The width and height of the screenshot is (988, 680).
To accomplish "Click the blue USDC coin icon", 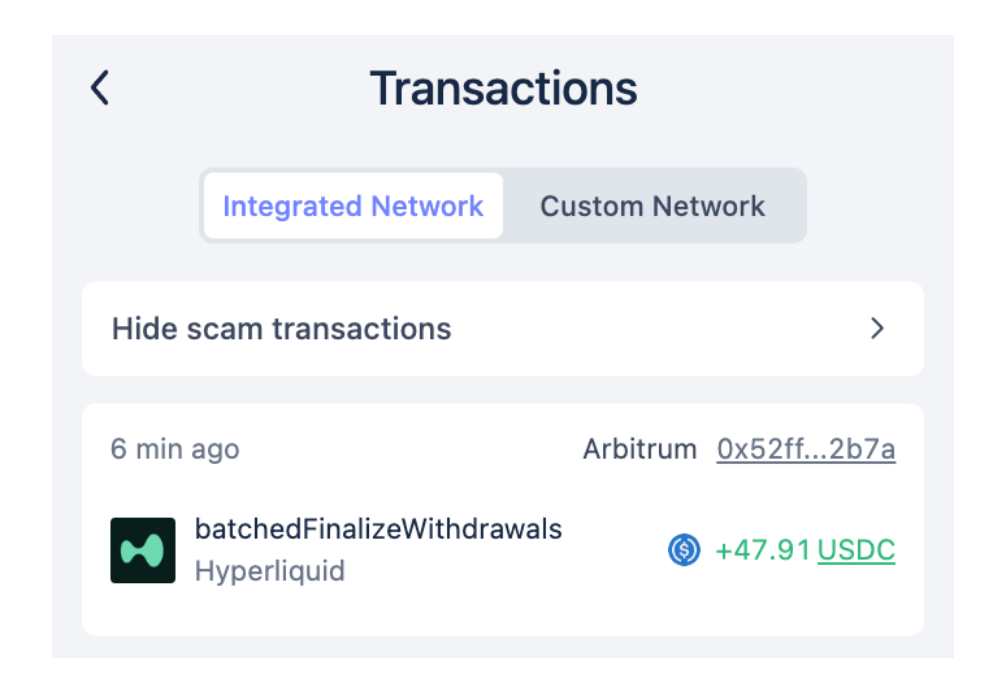I will point(684,550).
